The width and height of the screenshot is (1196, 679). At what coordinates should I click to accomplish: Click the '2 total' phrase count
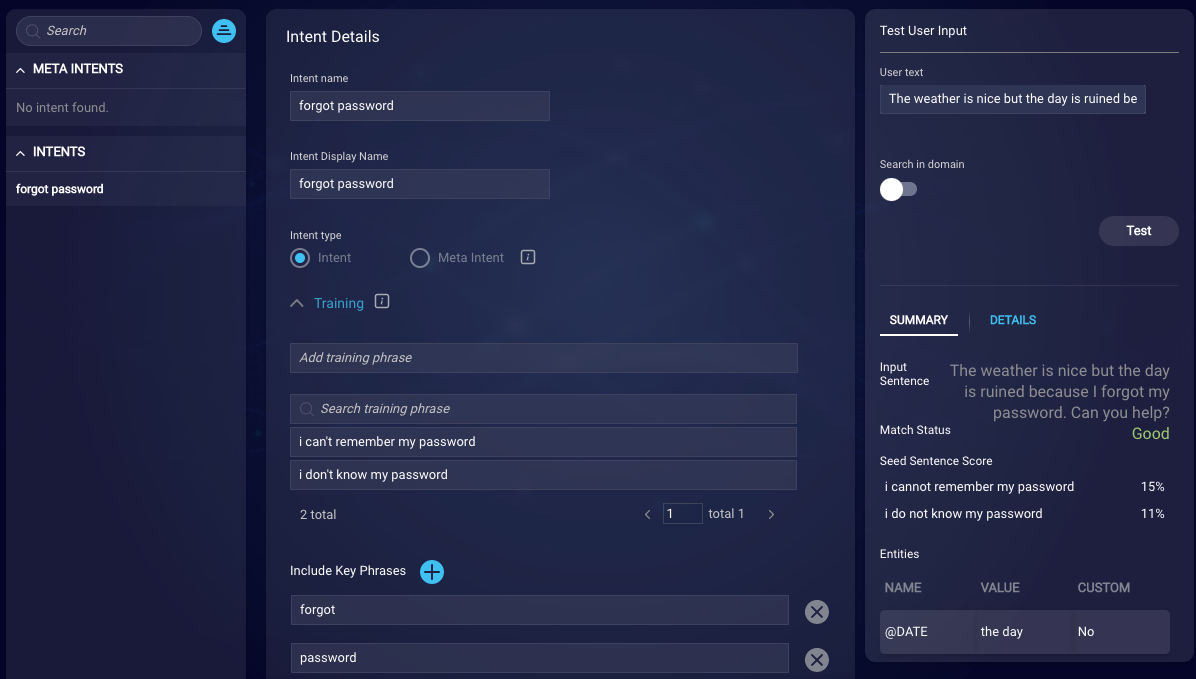[x=318, y=515]
